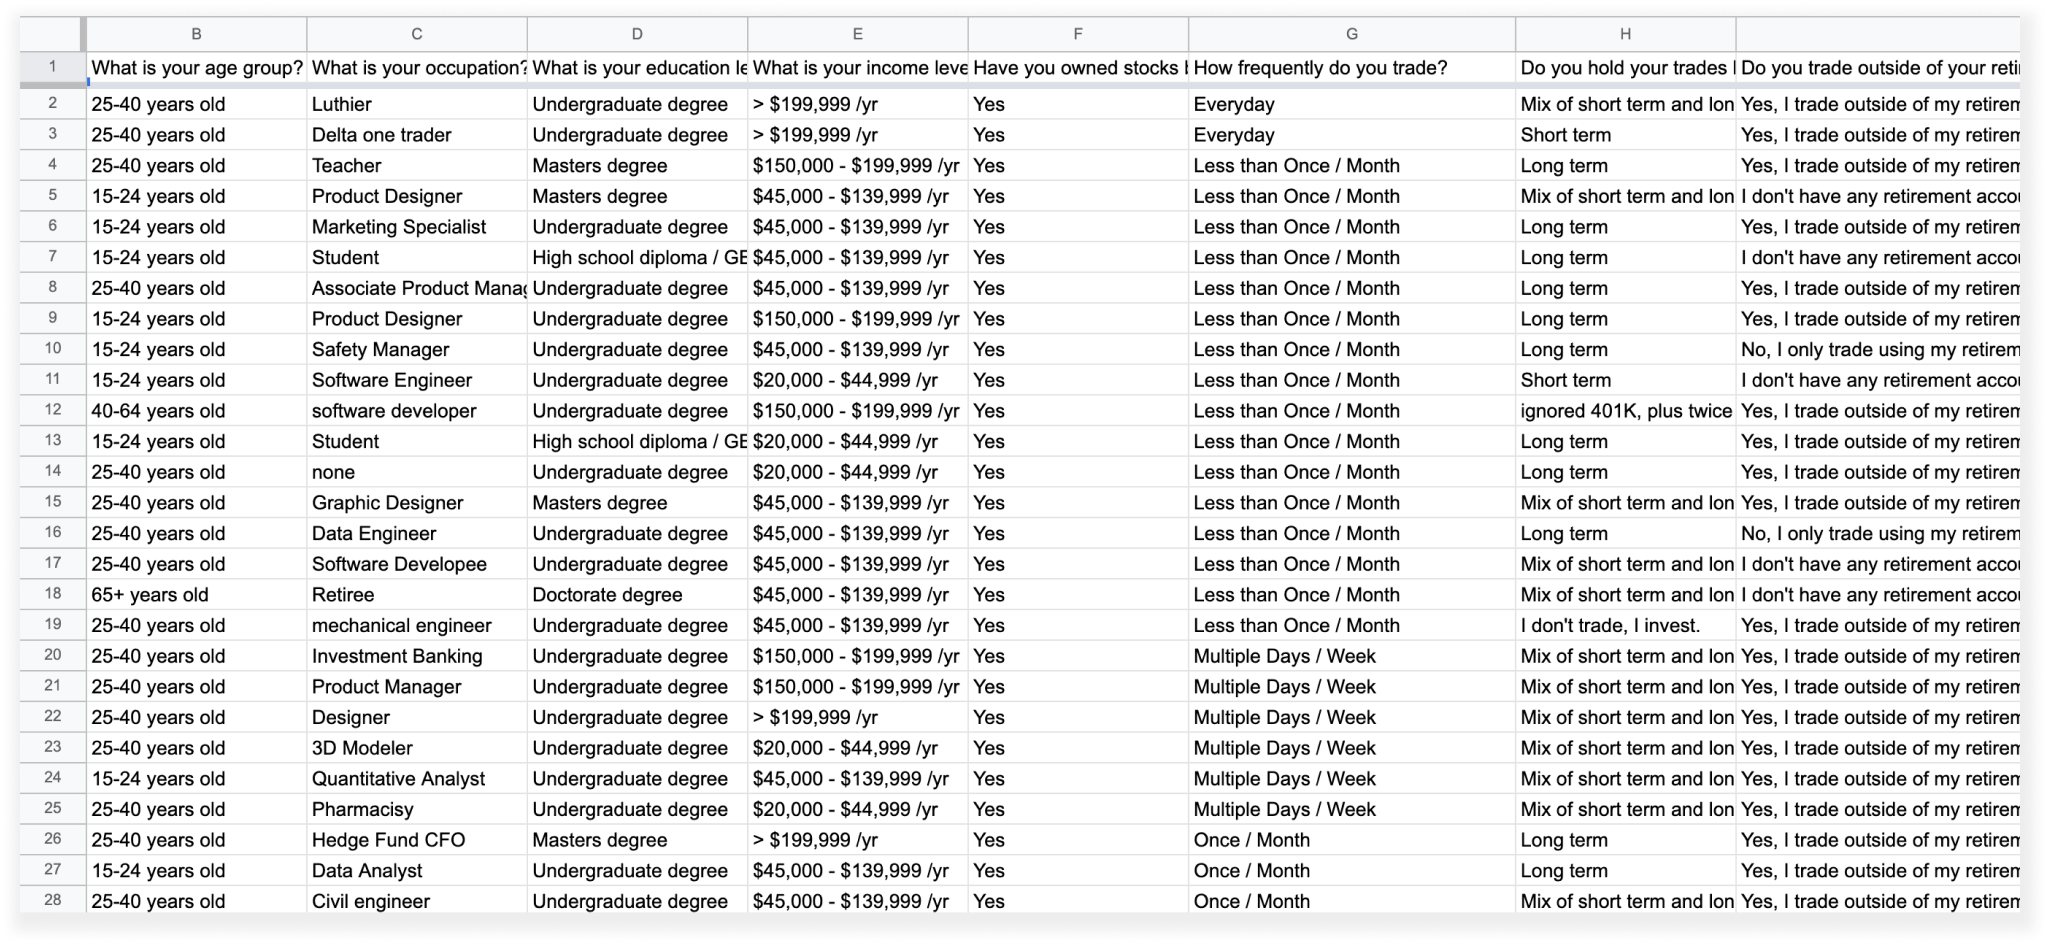Select column E header

[x=858, y=34]
